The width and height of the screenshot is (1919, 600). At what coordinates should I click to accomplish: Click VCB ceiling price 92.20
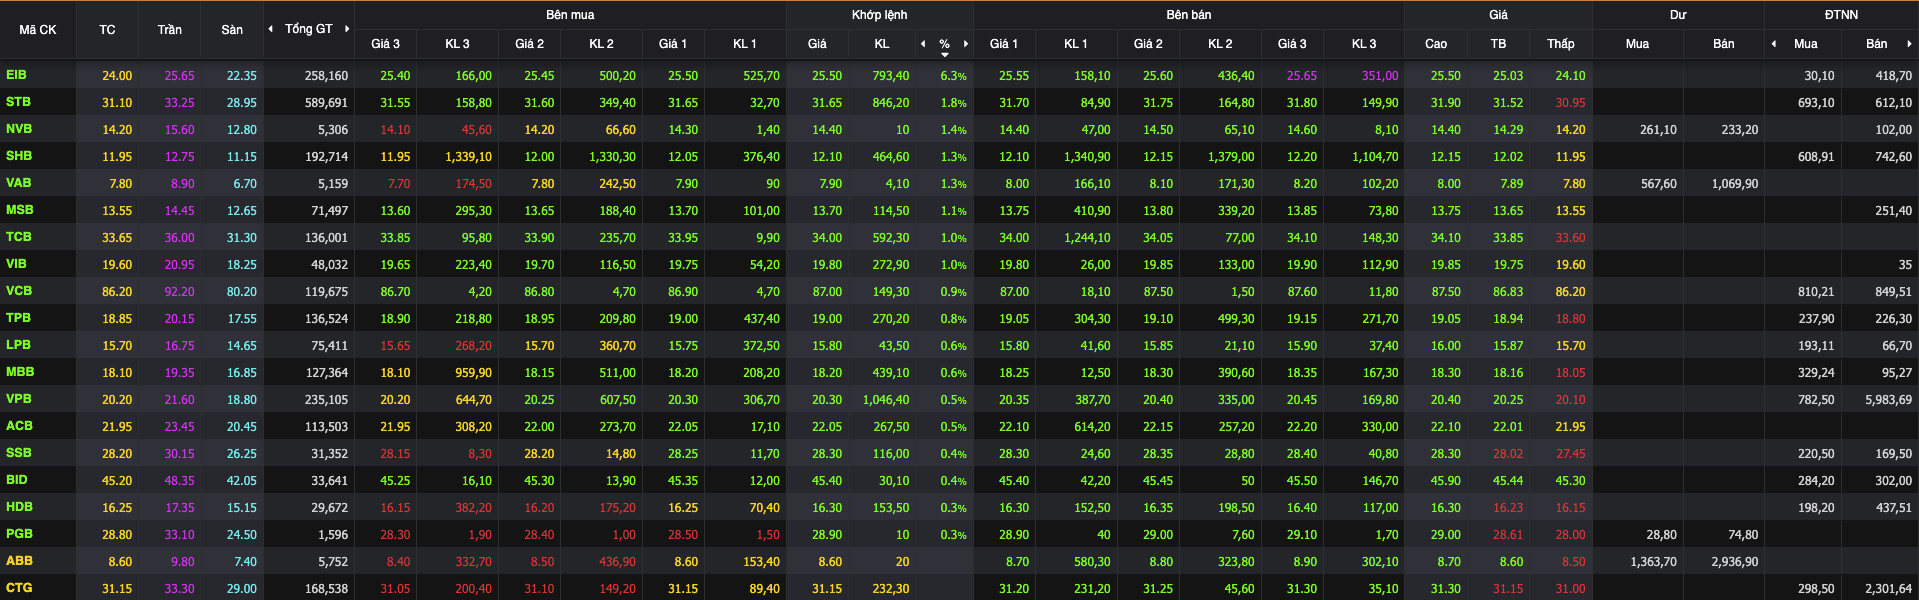(180, 292)
